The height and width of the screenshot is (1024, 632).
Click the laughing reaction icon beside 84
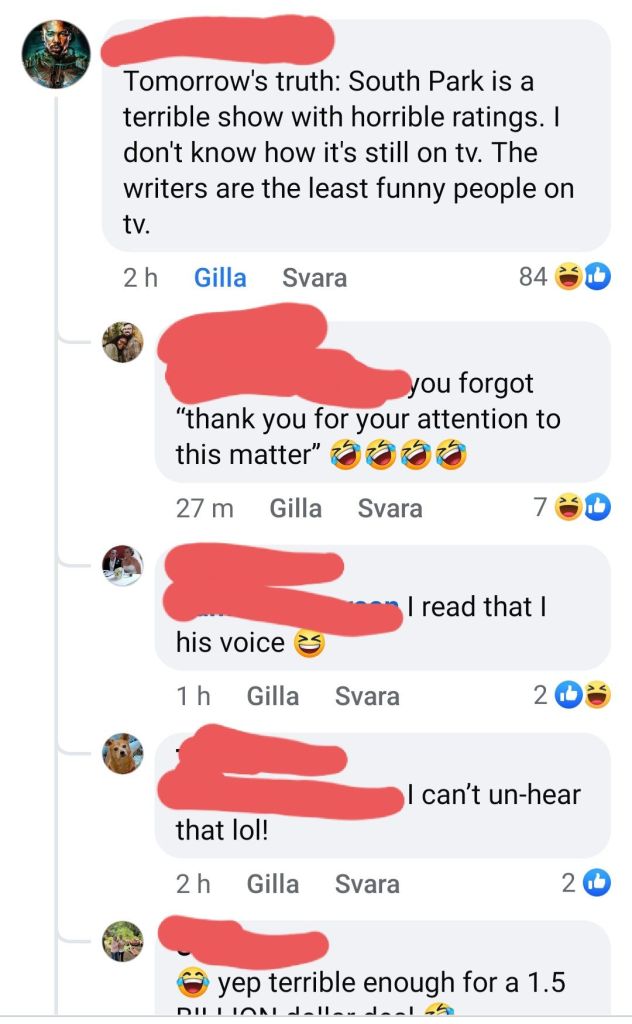[568, 277]
